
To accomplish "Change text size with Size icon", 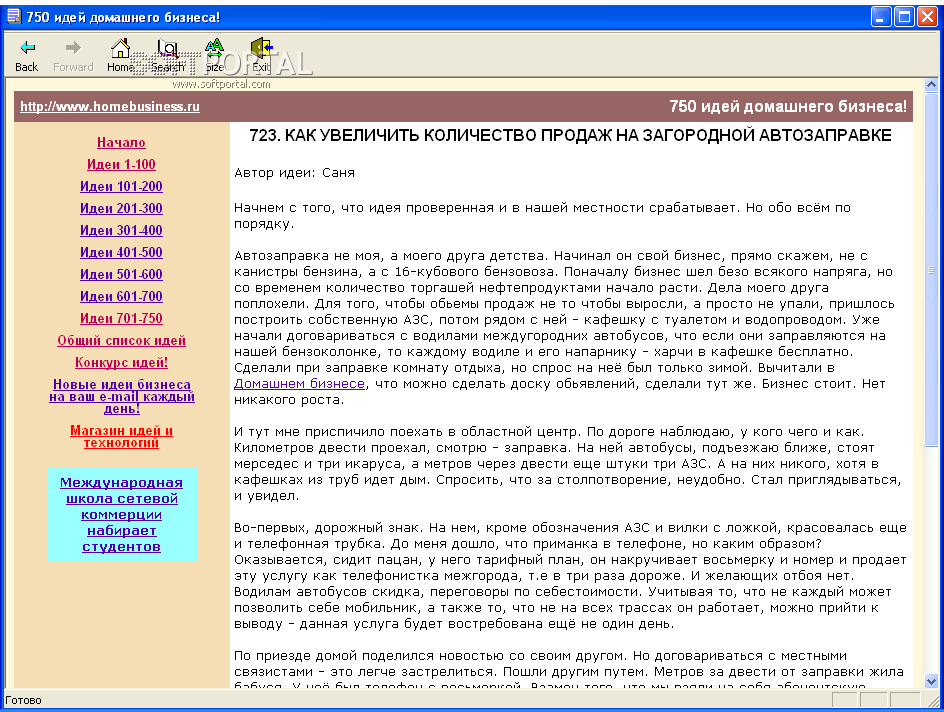I will pyautogui.click(x=214, y=55).
